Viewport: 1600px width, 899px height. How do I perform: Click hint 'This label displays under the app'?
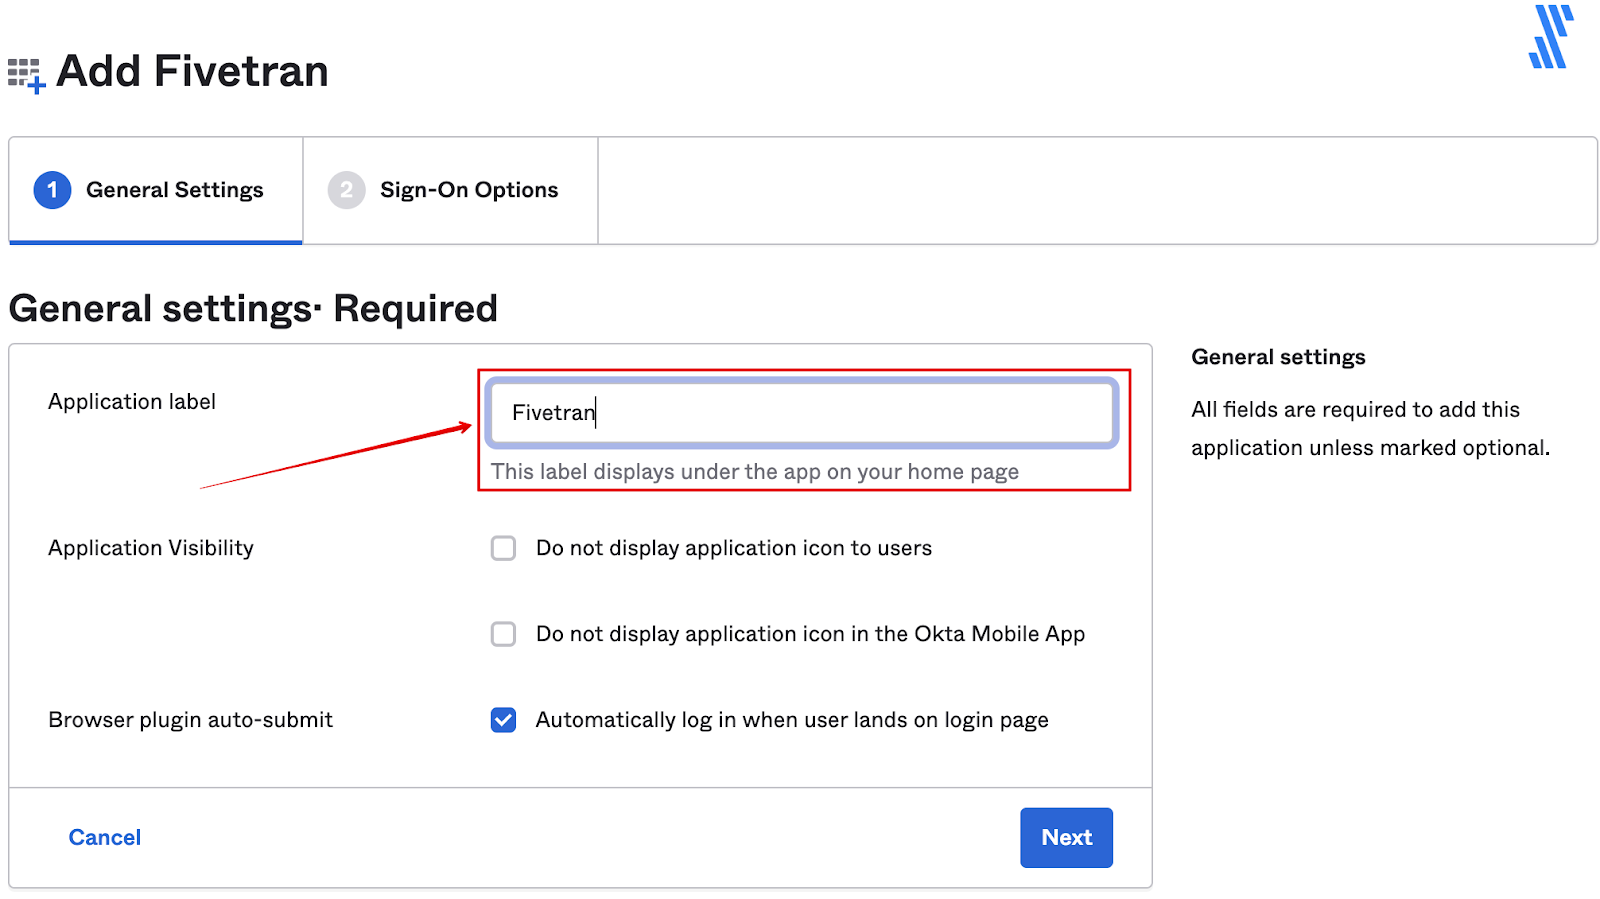point(755,471)
